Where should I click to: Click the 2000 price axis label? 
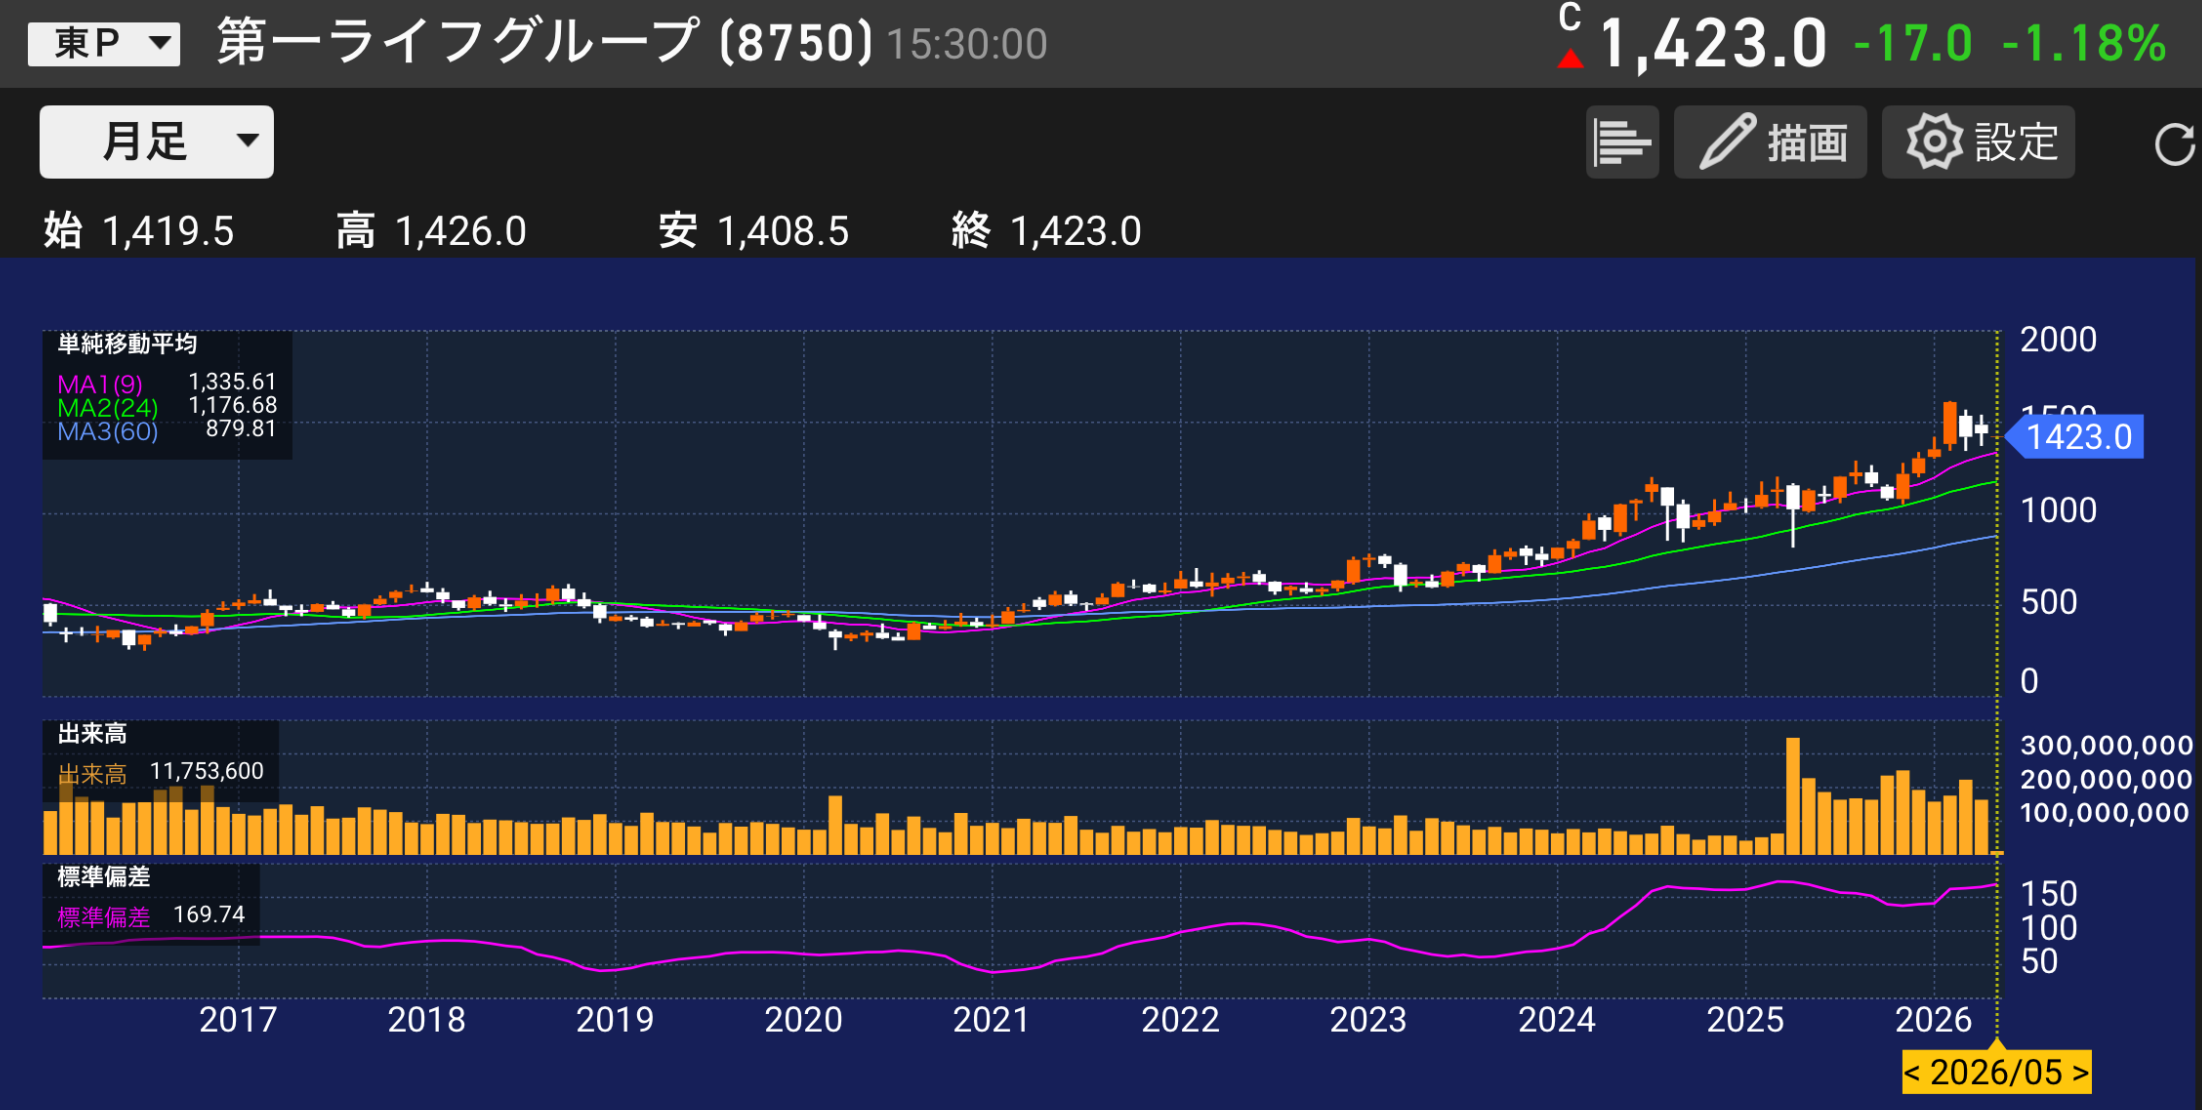pos(2058,339)
